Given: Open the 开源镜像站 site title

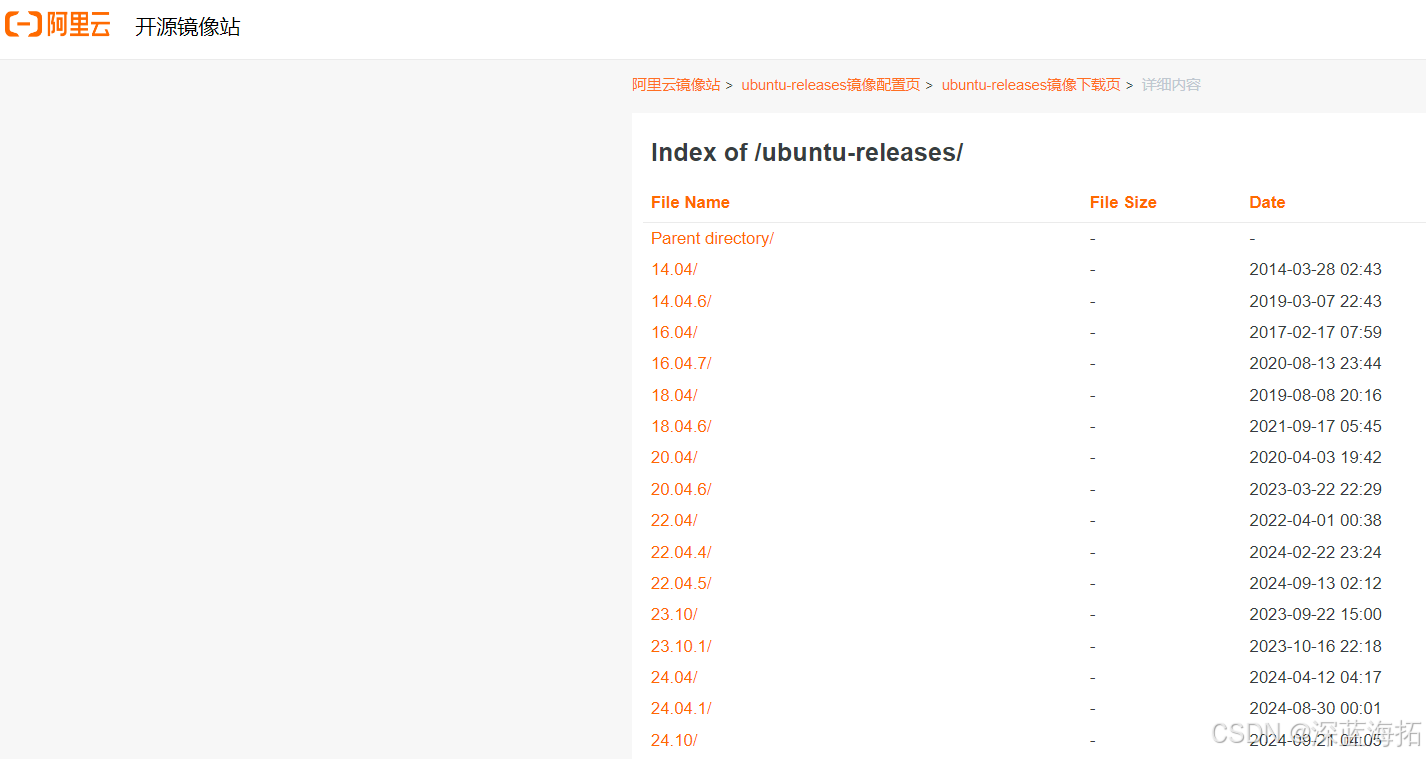Looking at the screenshot, I should coord(188,27).
